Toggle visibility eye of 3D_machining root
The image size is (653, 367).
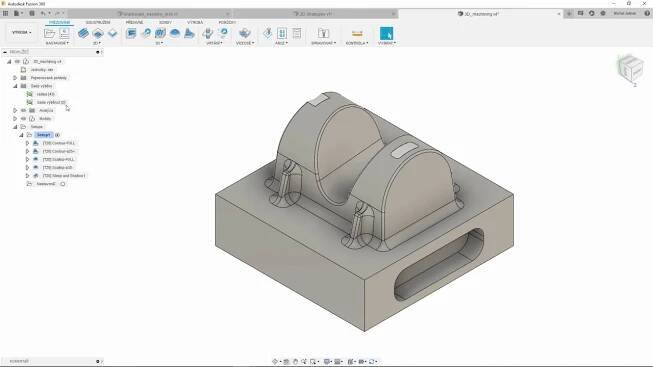[x=17, y=62]
